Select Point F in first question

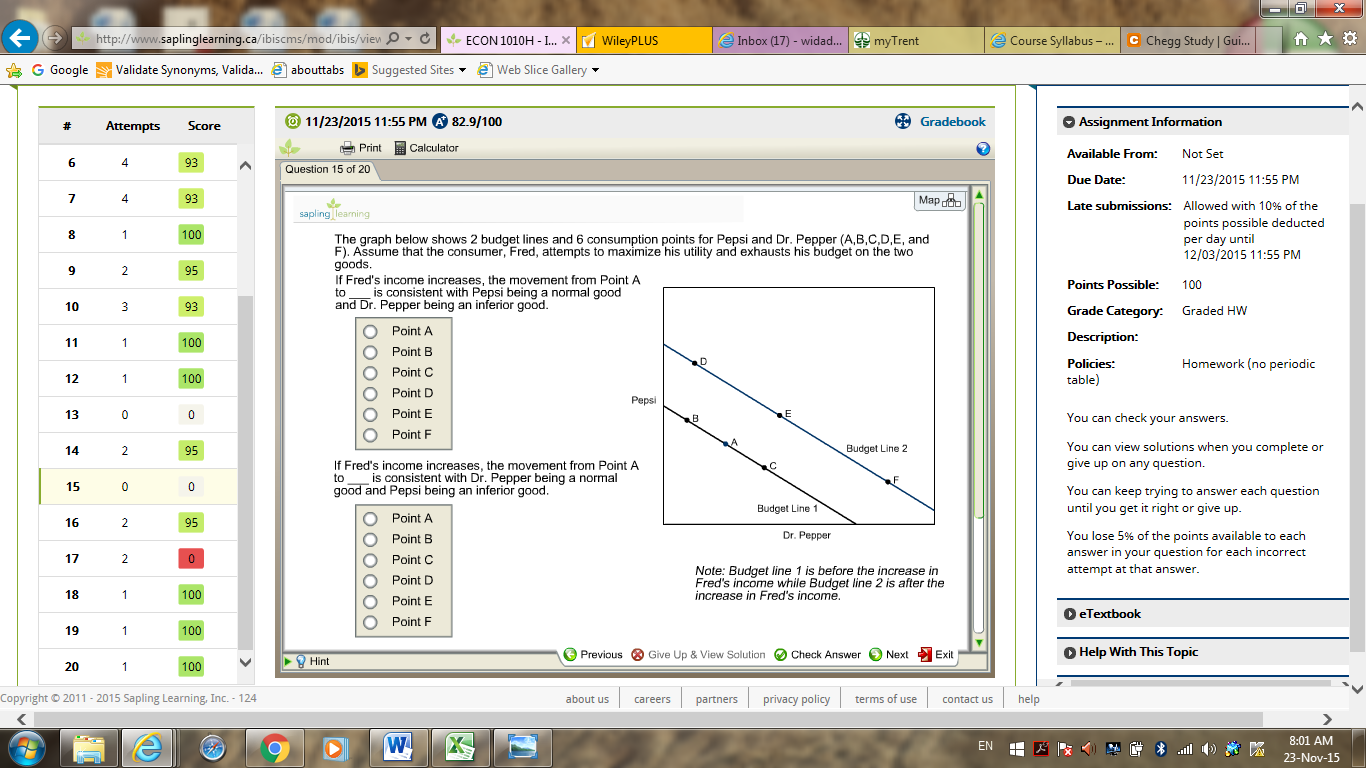point(370,435)
